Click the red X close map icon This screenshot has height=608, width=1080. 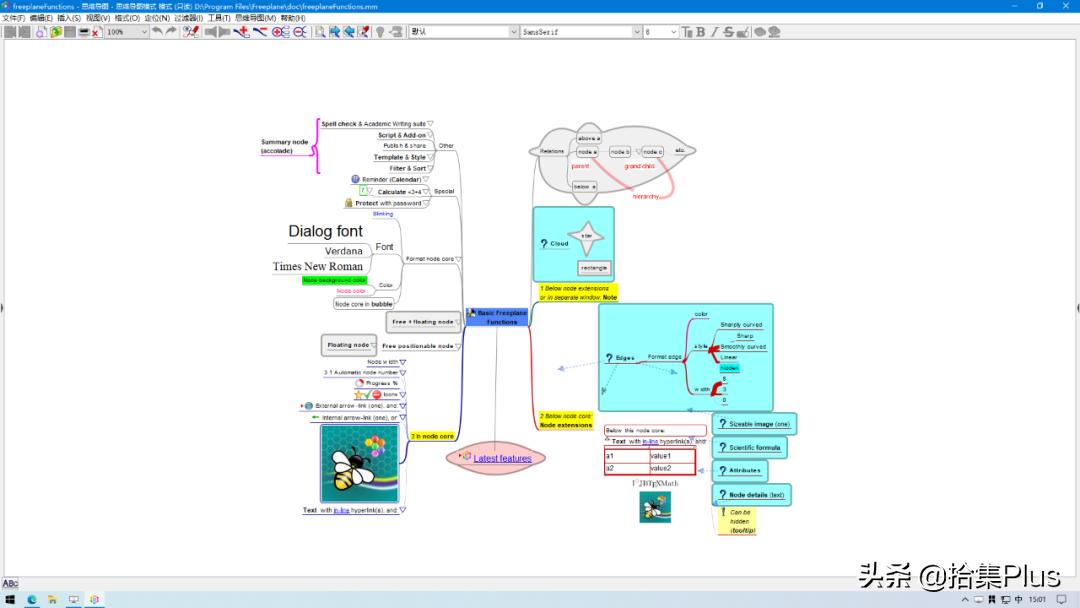coord(96,32)
